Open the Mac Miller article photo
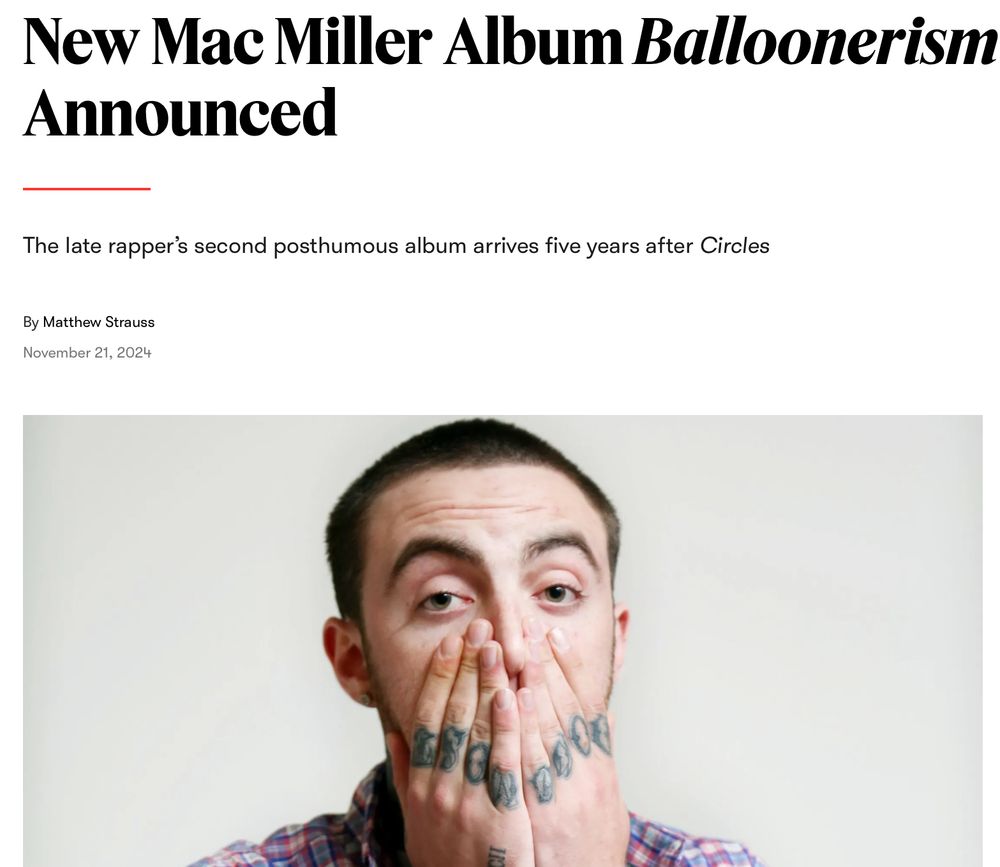 coord(503,641)
